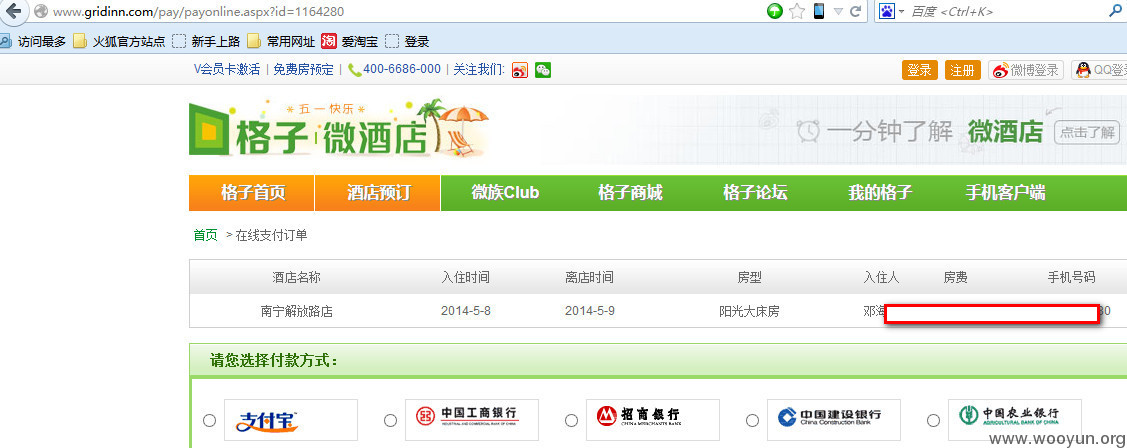The width and height of the screenshot is (1127, 448).
Task: Select the 支付宝 payment radio button
Action: 209,420
